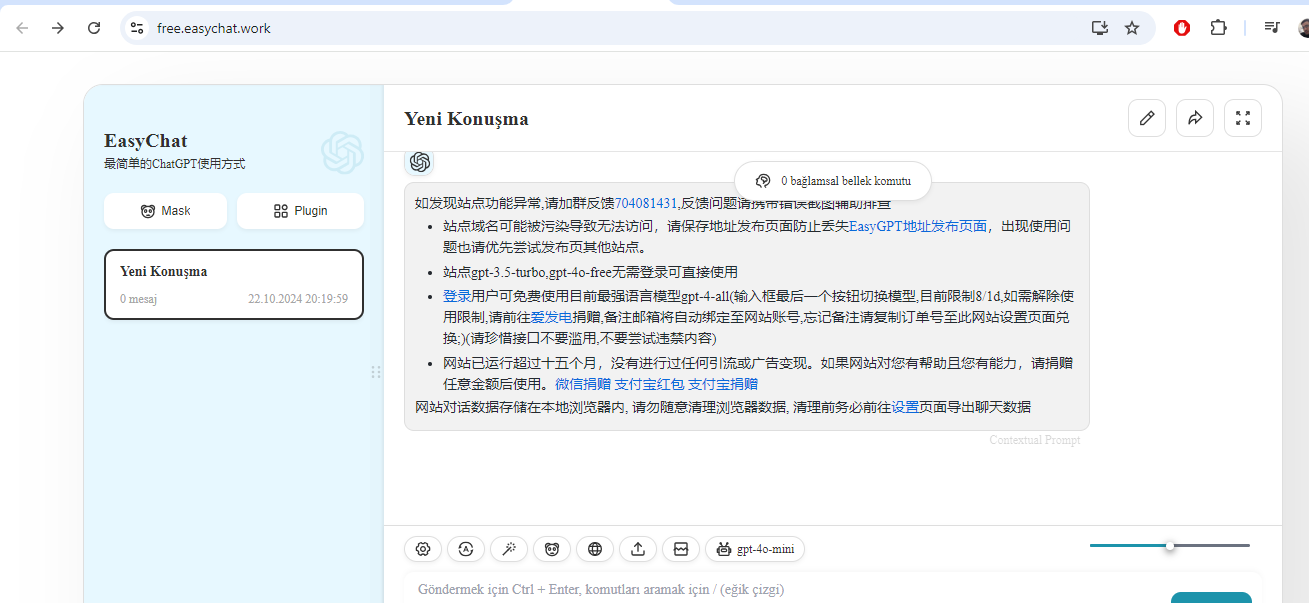
Task: Open the 爱发电 donation link
Action: coord(551,316)
